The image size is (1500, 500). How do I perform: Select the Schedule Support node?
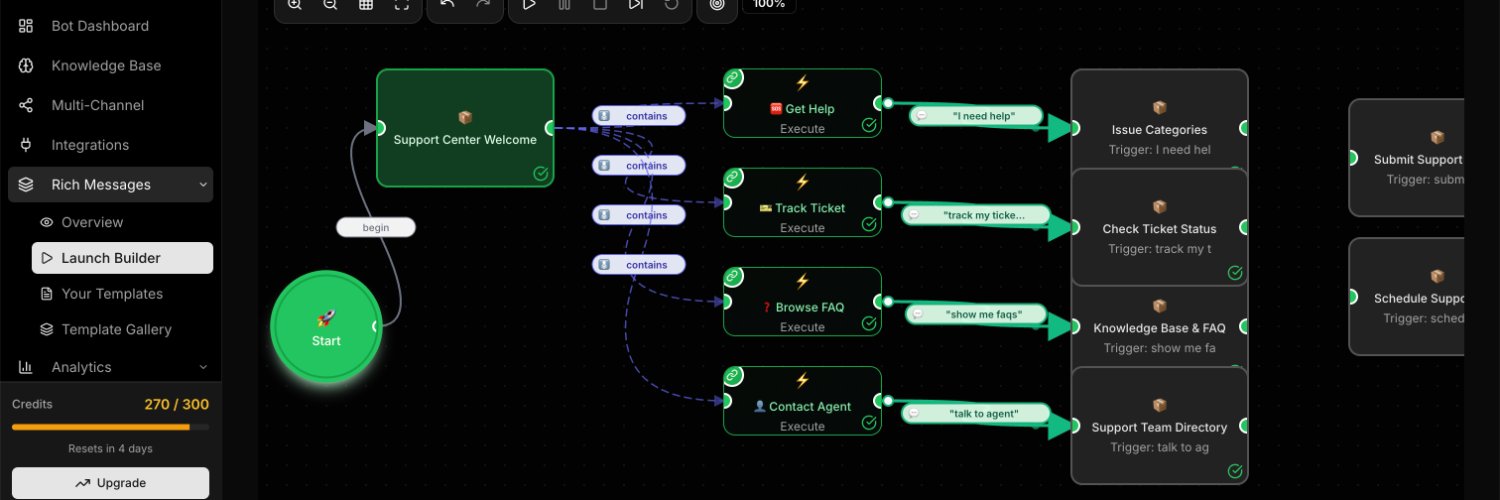coord(1407,297)
